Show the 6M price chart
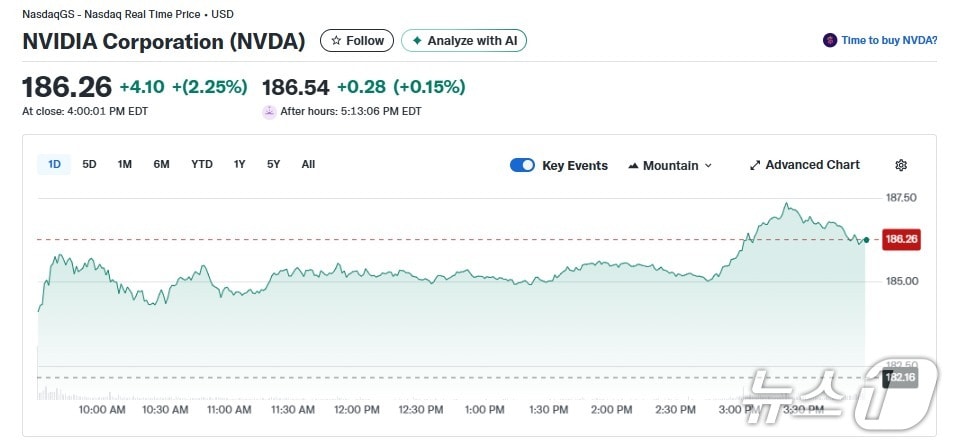The height and width of the screenshot is (445, 953). [x=161, y=164]
